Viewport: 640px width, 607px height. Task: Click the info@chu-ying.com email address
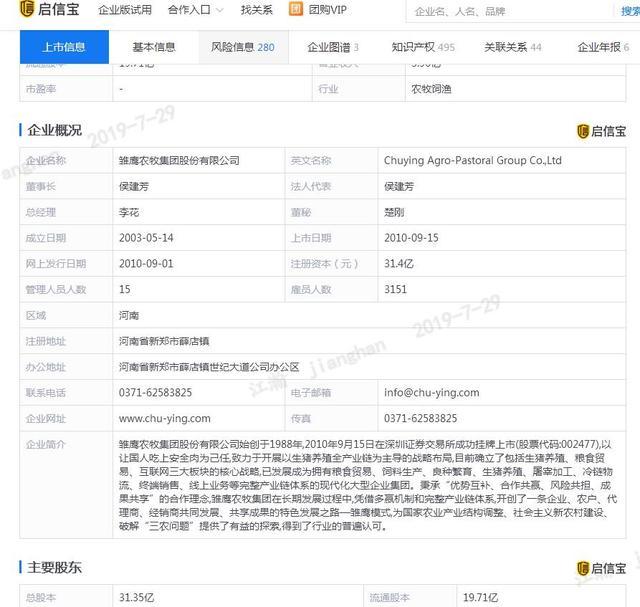(431, 393)
